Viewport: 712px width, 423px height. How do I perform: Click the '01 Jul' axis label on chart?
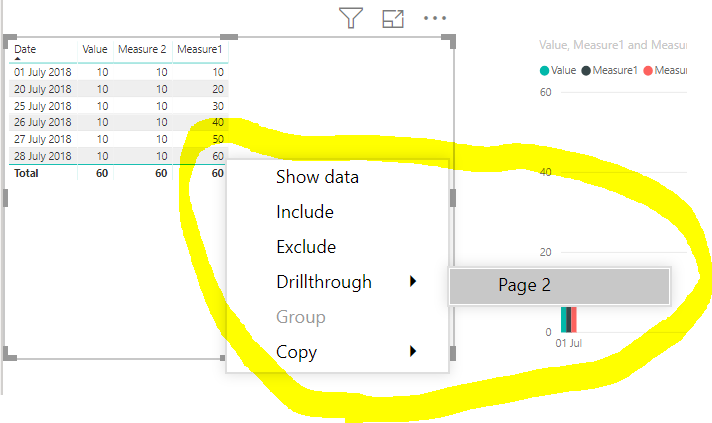click(x=569, y=343)
